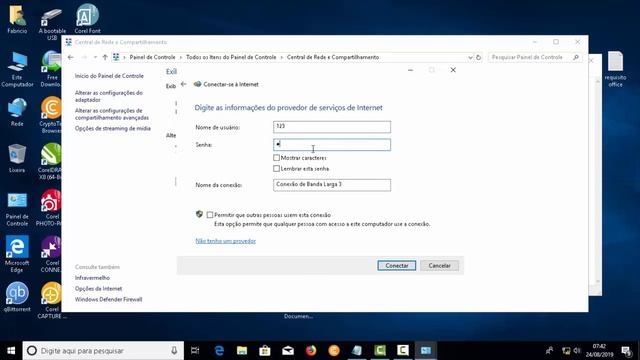Click the volume icon in the system tray
The image size is (640, 360).
coord(577,351)
